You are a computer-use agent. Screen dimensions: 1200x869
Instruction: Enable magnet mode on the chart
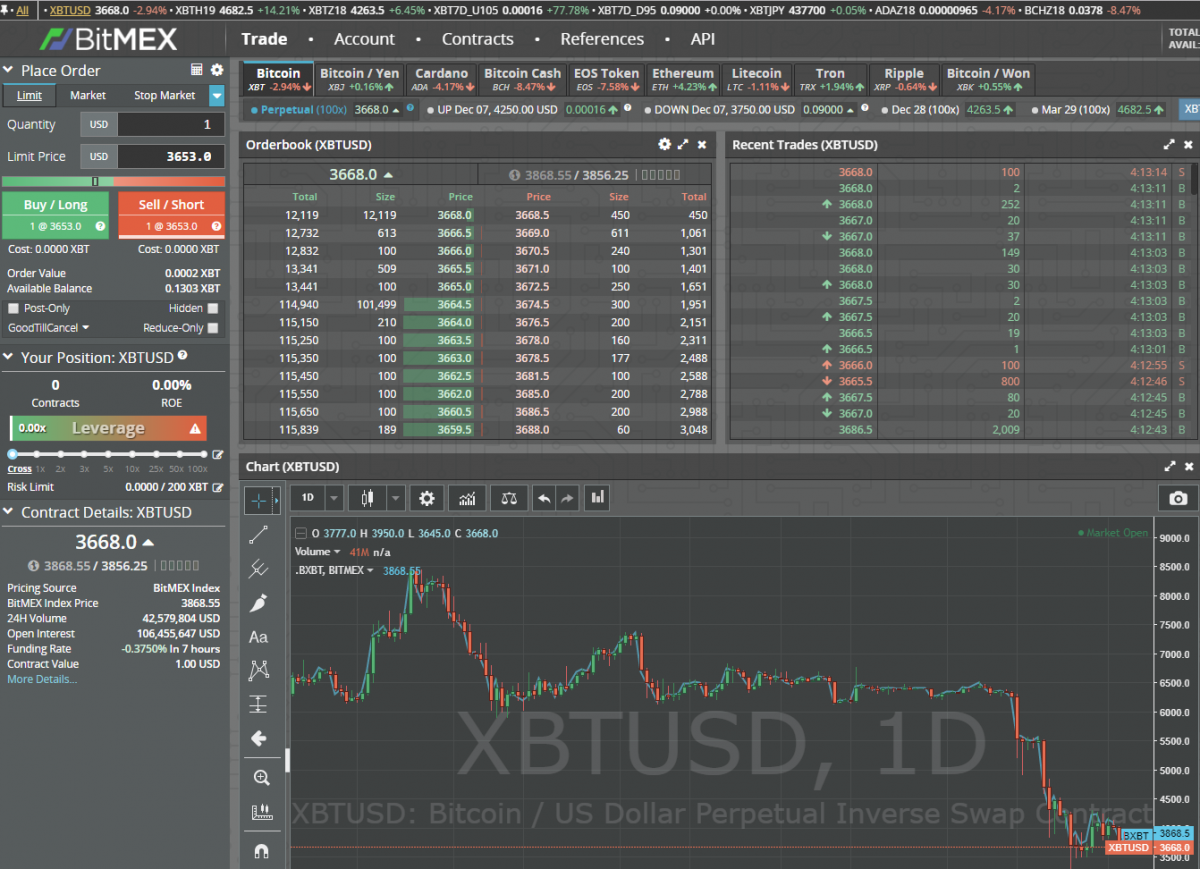261,851
